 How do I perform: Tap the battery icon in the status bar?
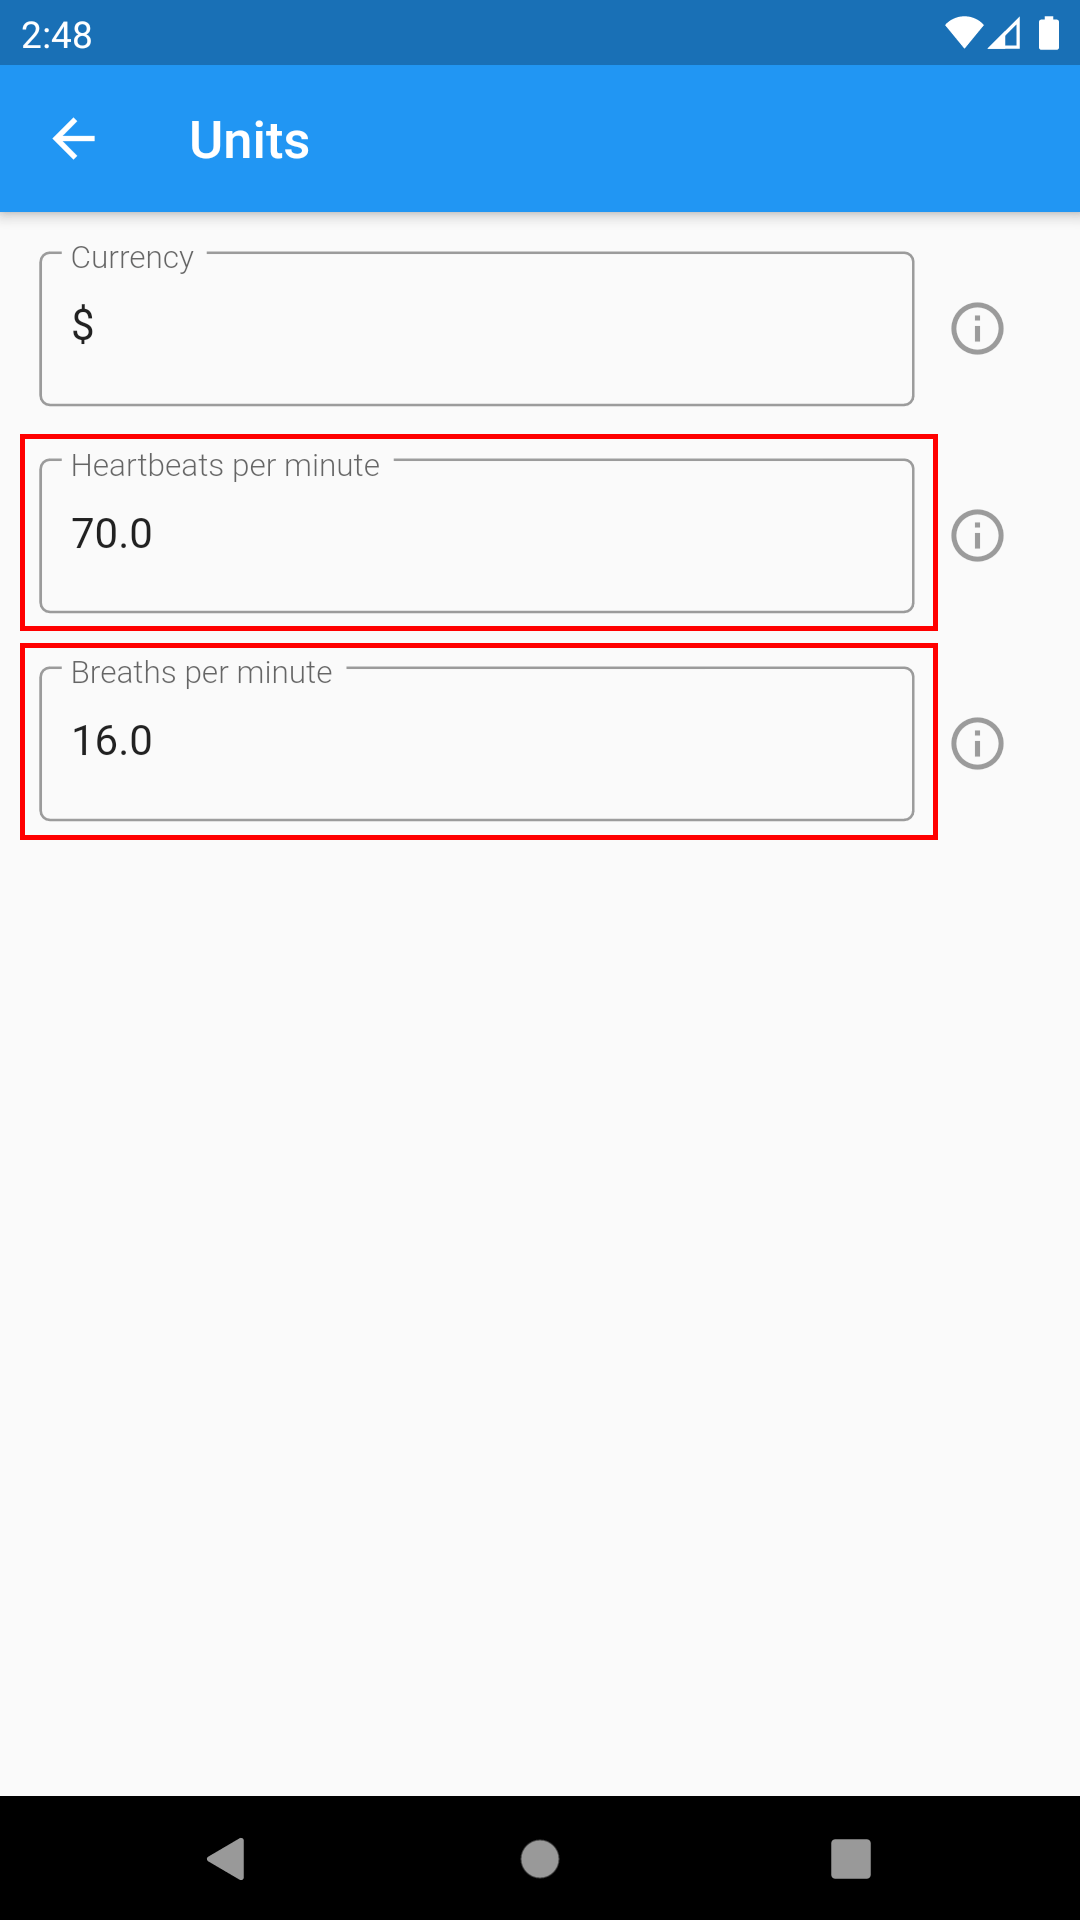pyautogui.click(x=1048, y=33)
